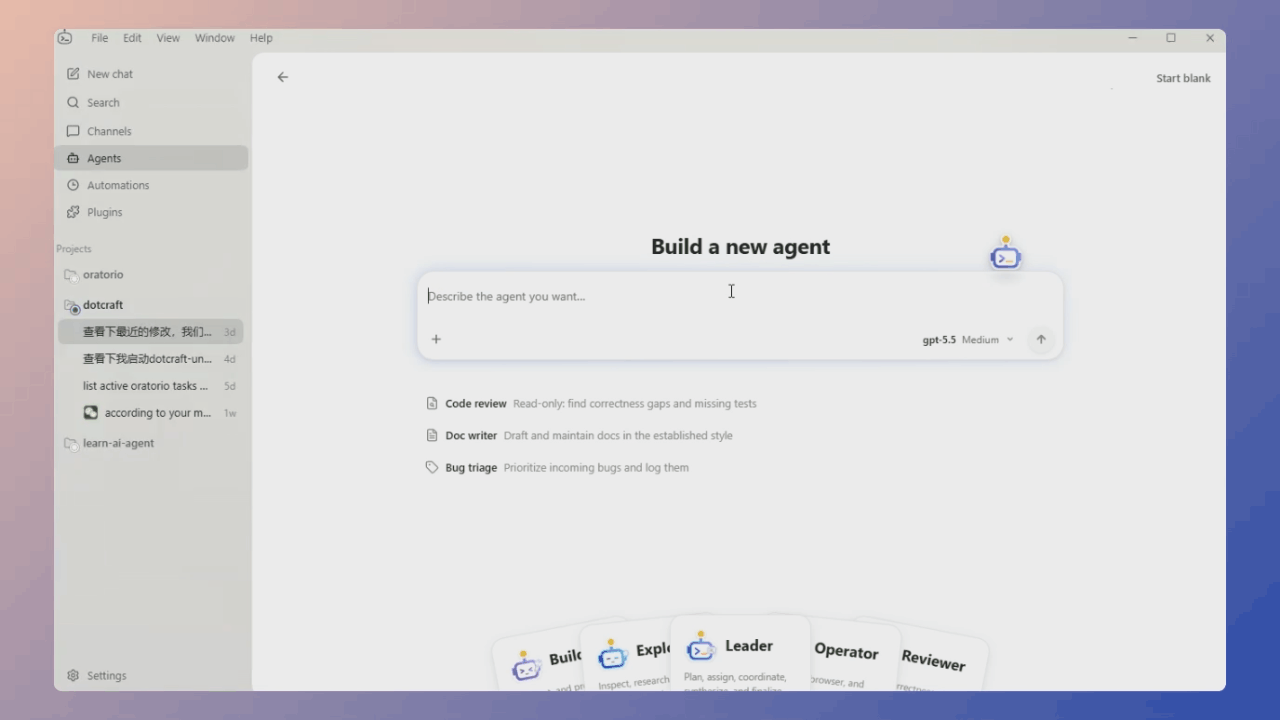Minimize the application window

point(1133,38)
